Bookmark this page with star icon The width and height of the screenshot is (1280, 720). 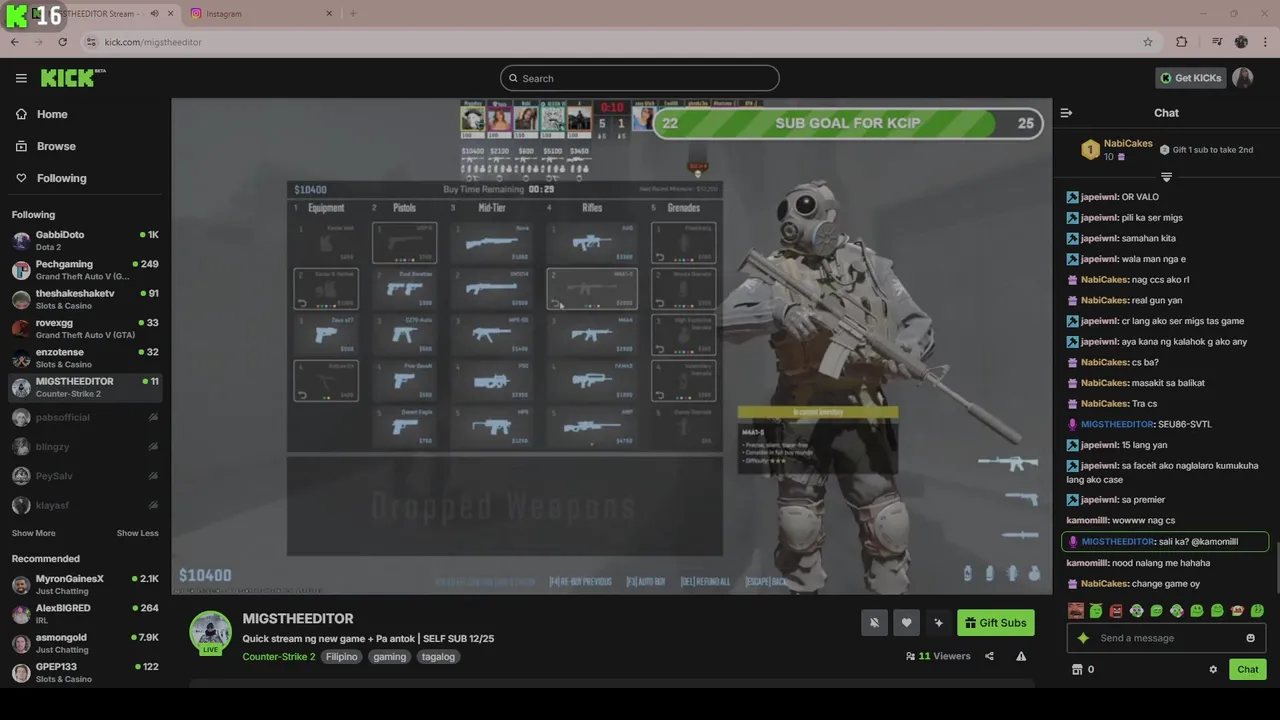(1148, 42)
